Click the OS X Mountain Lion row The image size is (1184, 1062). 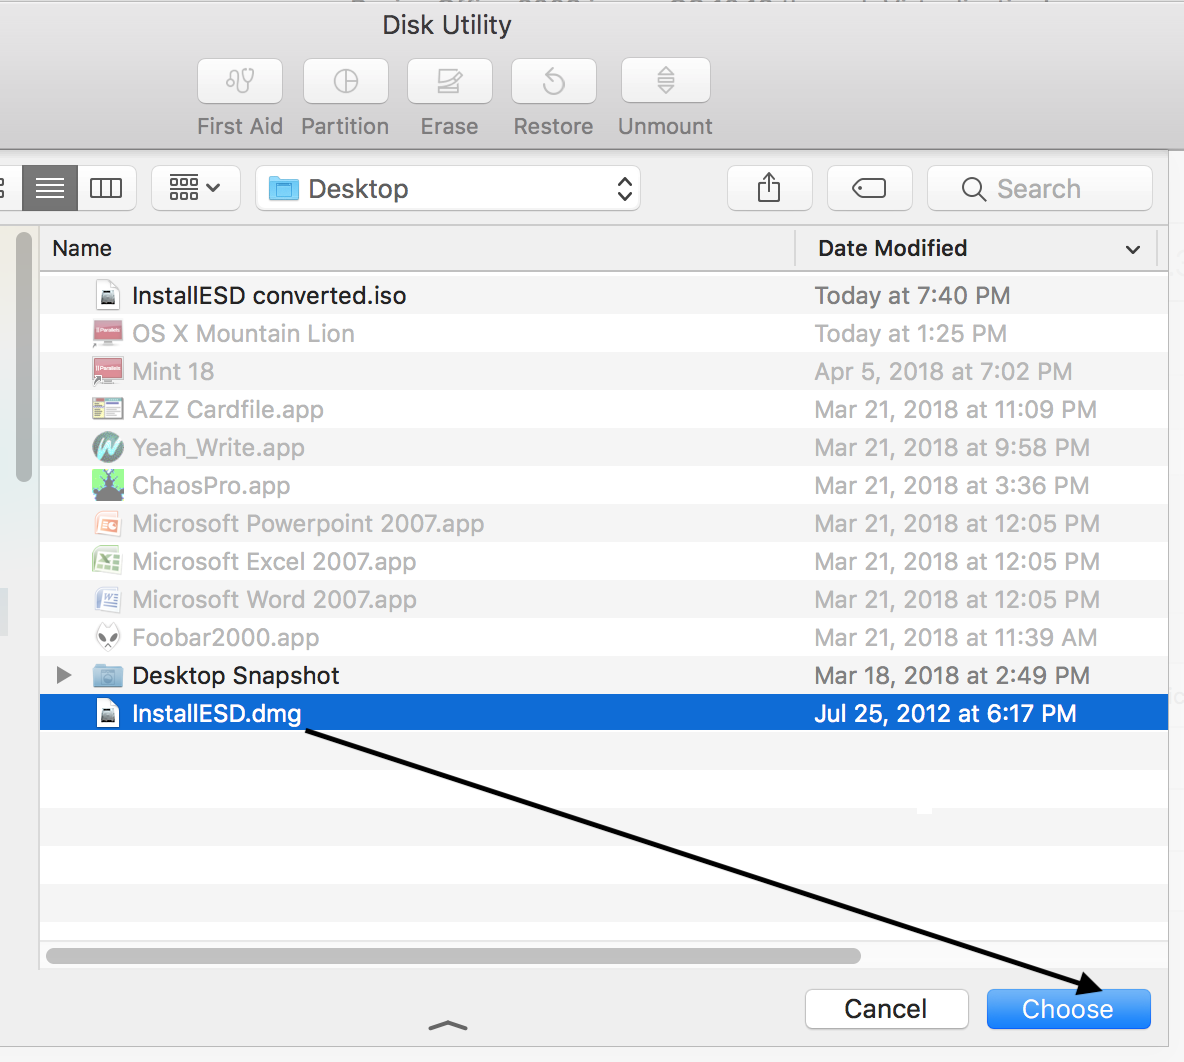(x=604, y=333)
